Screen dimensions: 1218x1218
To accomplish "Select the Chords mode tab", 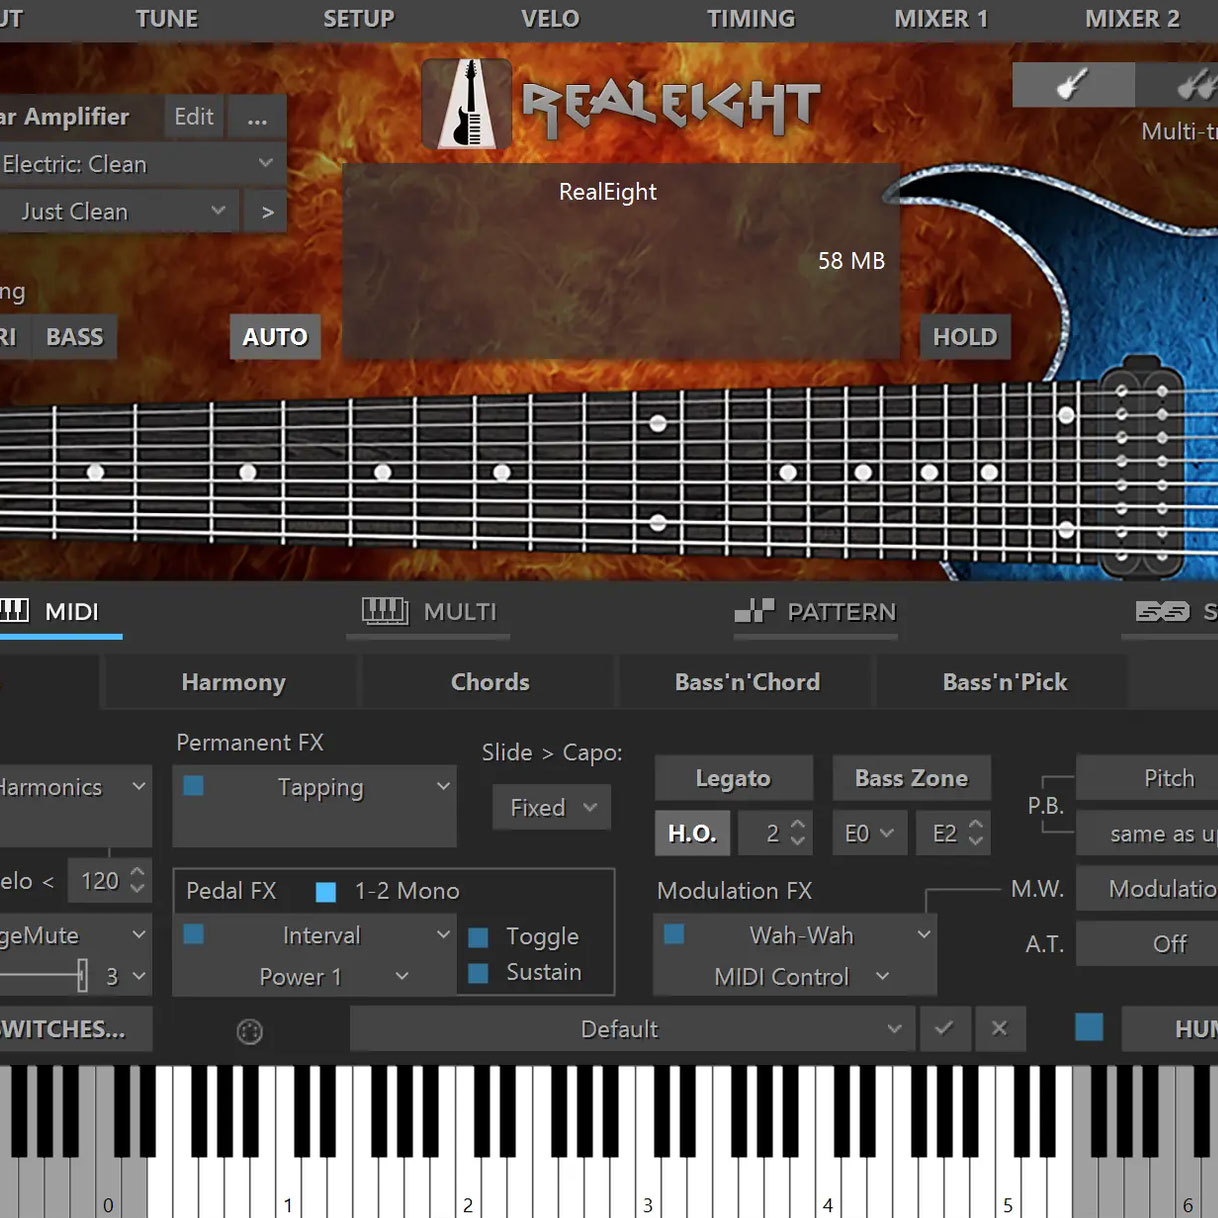I will point(490,682).
